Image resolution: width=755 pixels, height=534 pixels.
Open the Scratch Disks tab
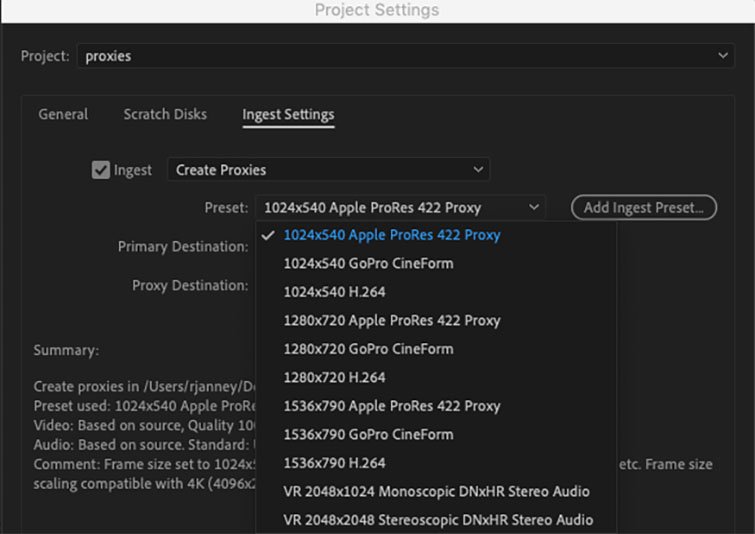[165, 115]
